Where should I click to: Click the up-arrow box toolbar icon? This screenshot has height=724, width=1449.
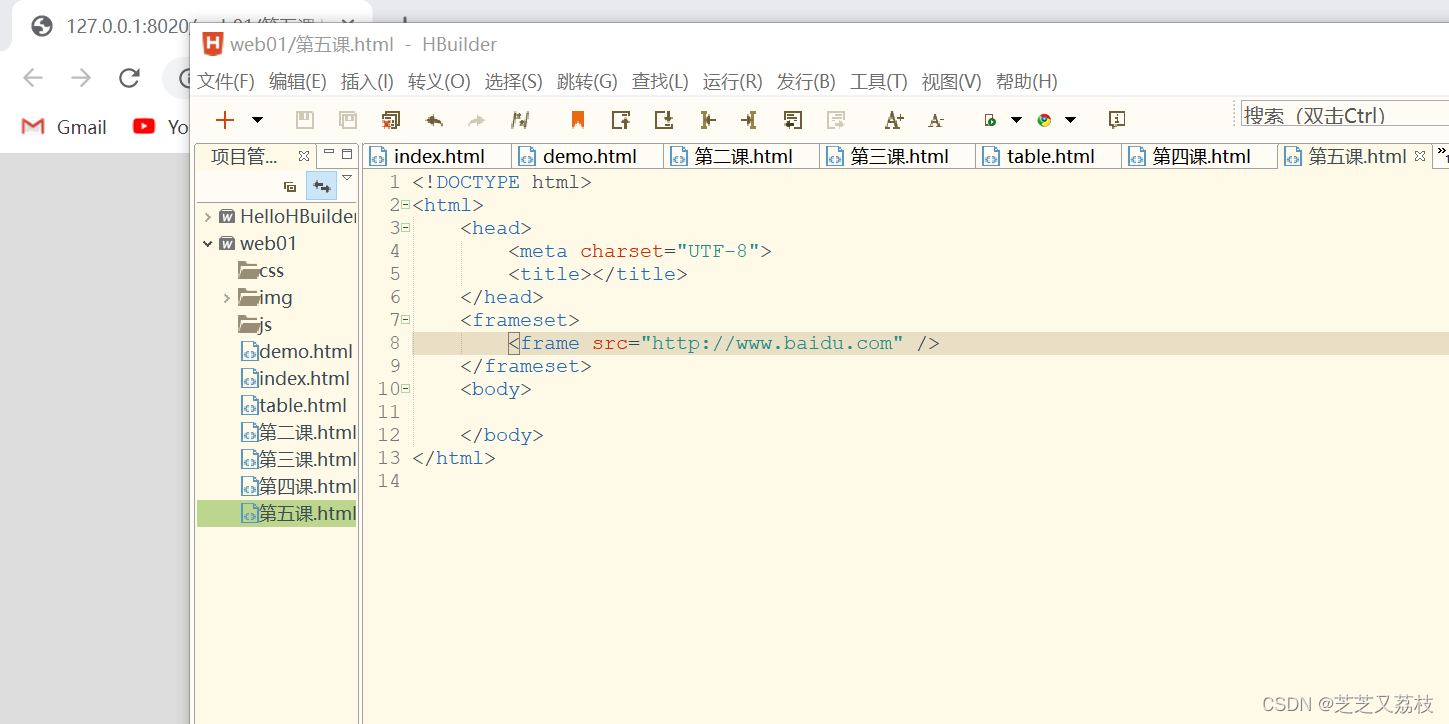click(621, 120)
